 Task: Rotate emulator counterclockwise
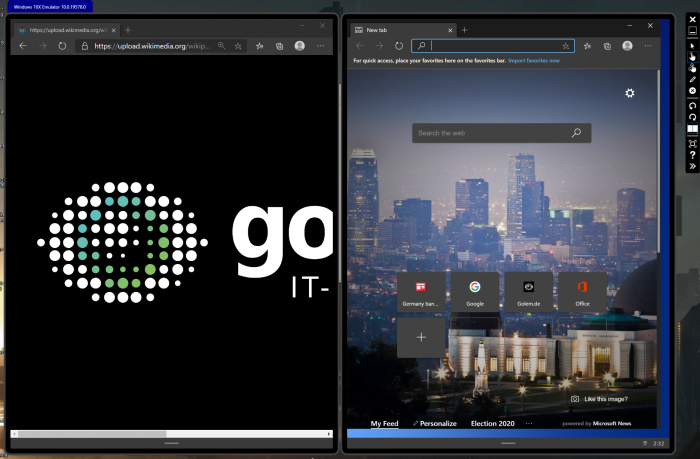[x=692, y=106]
